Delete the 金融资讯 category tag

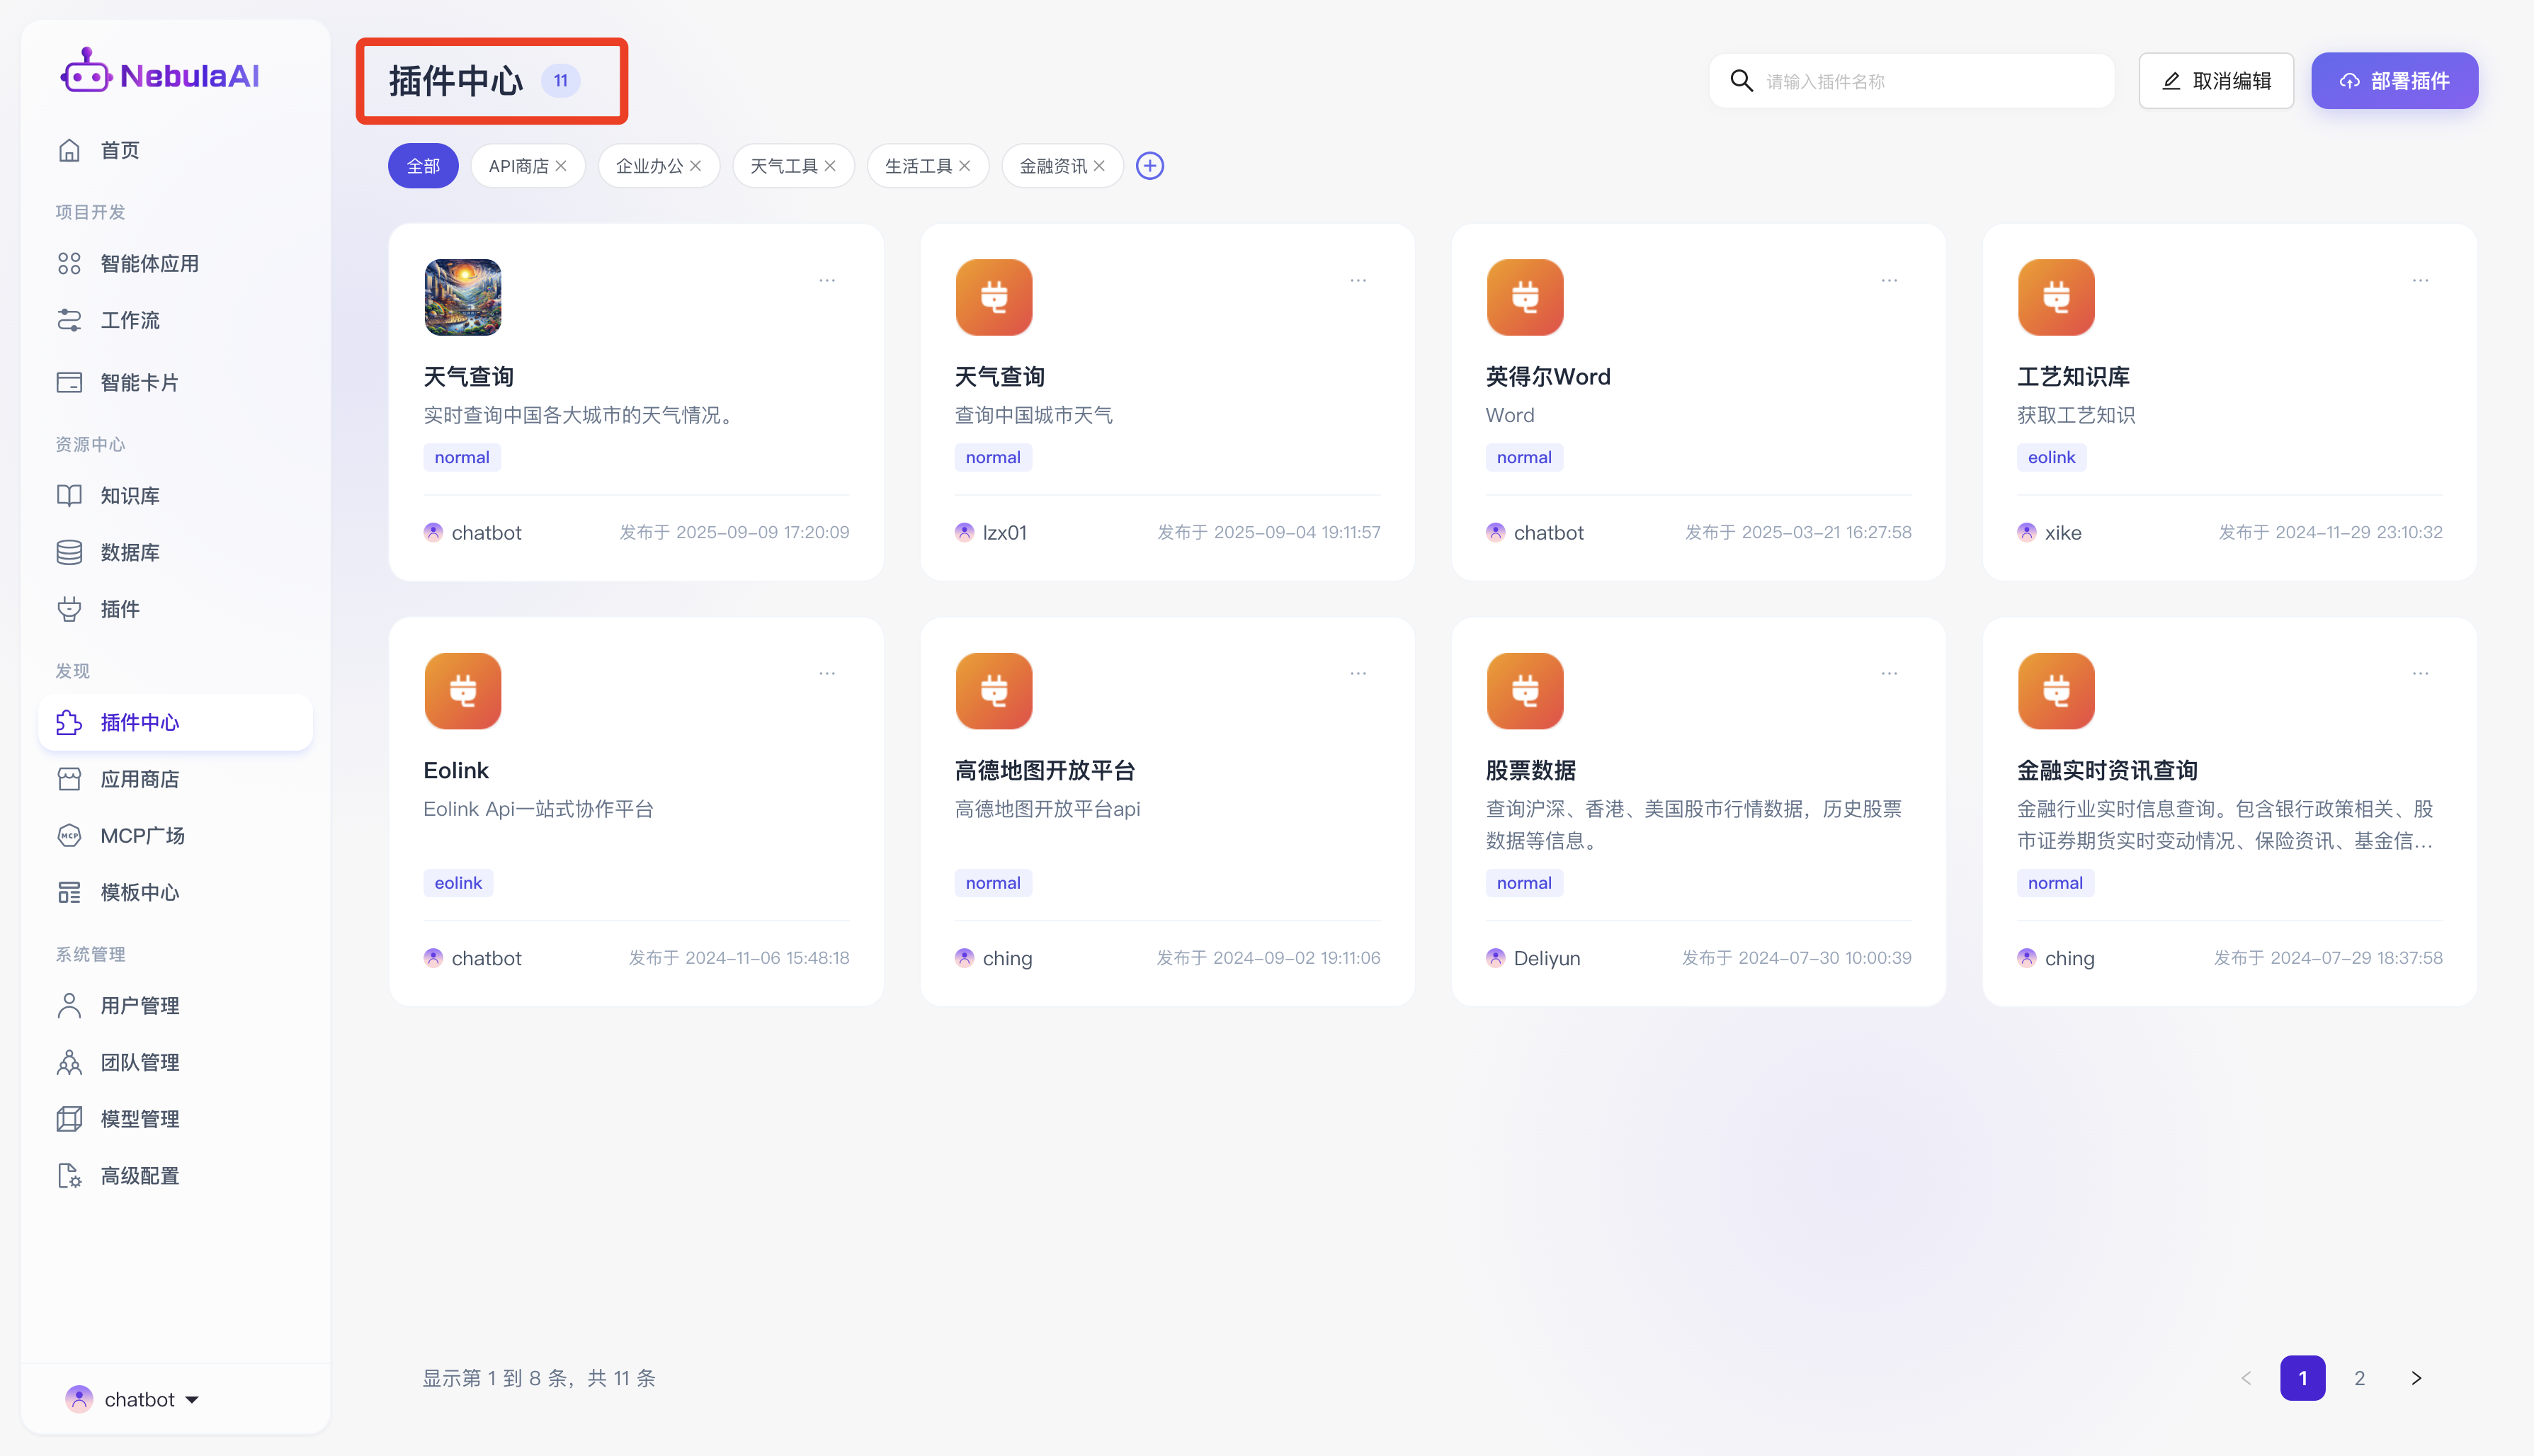tap(1099, 166)
